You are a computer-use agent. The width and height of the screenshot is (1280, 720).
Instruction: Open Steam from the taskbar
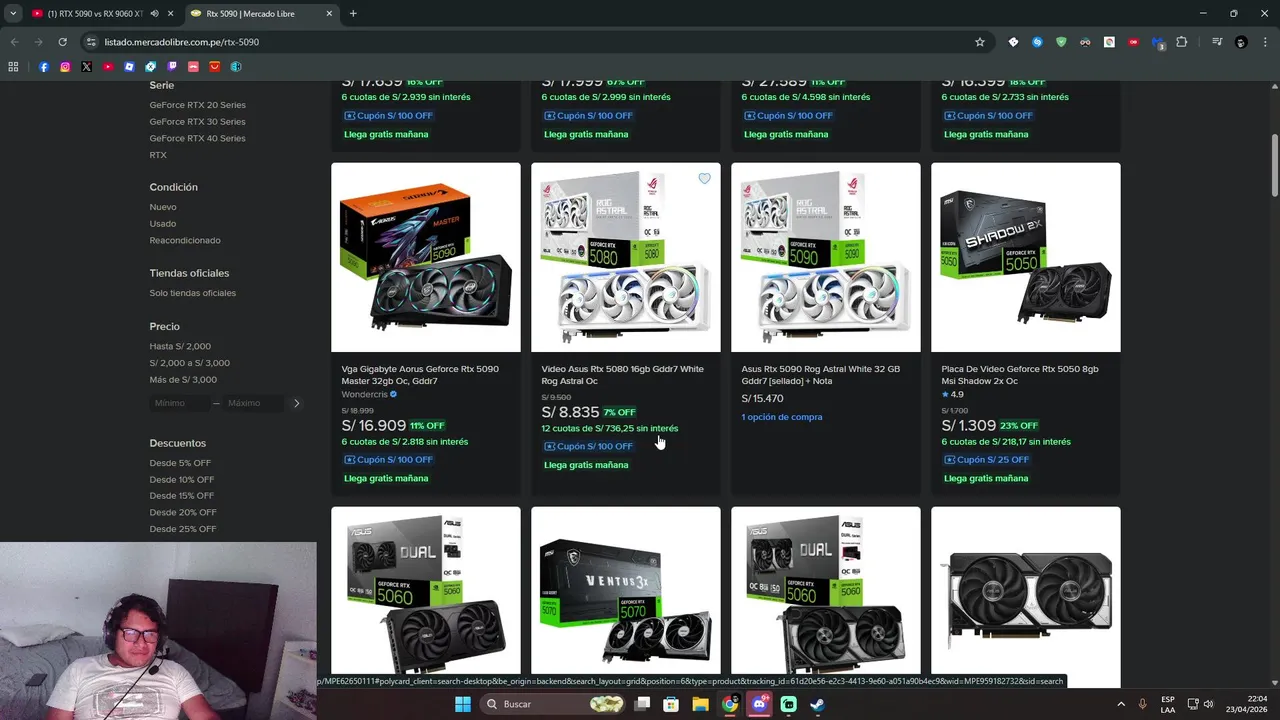click(x=817, y=704)
